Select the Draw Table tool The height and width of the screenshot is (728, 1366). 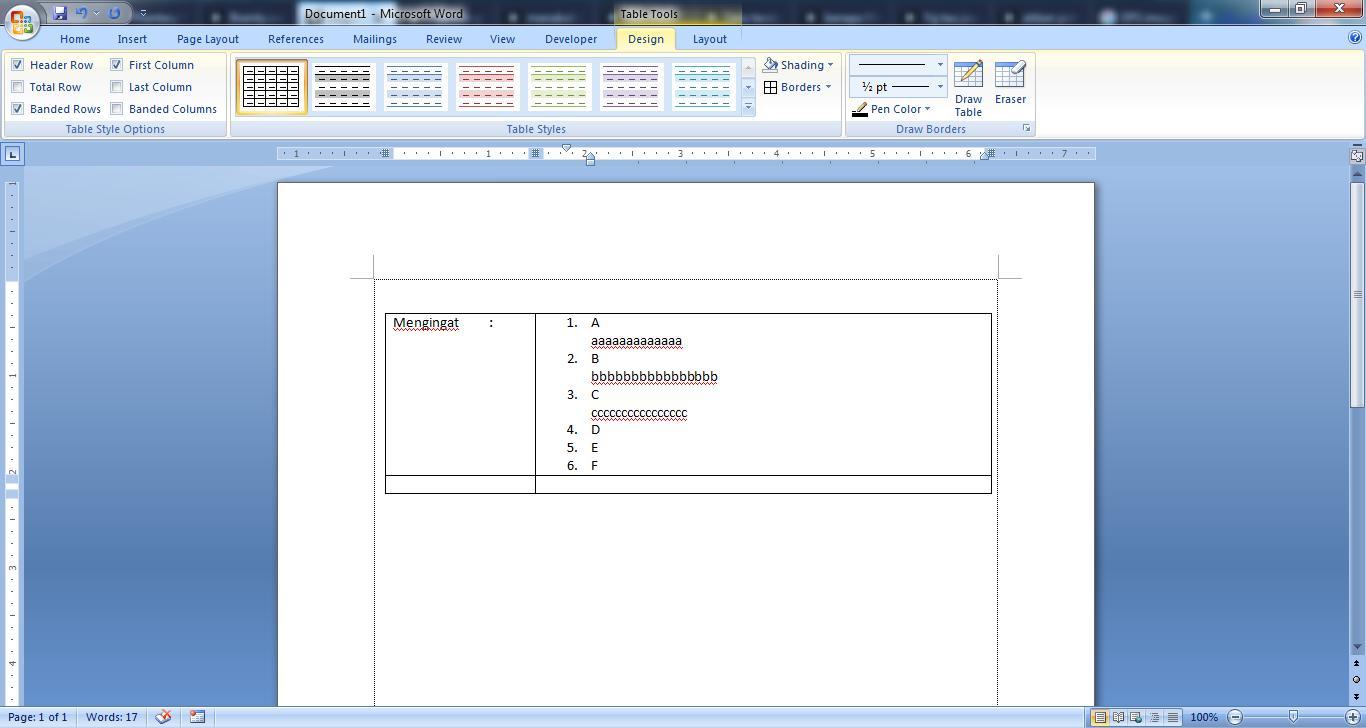pyautogui.click(x=968, y=88)
